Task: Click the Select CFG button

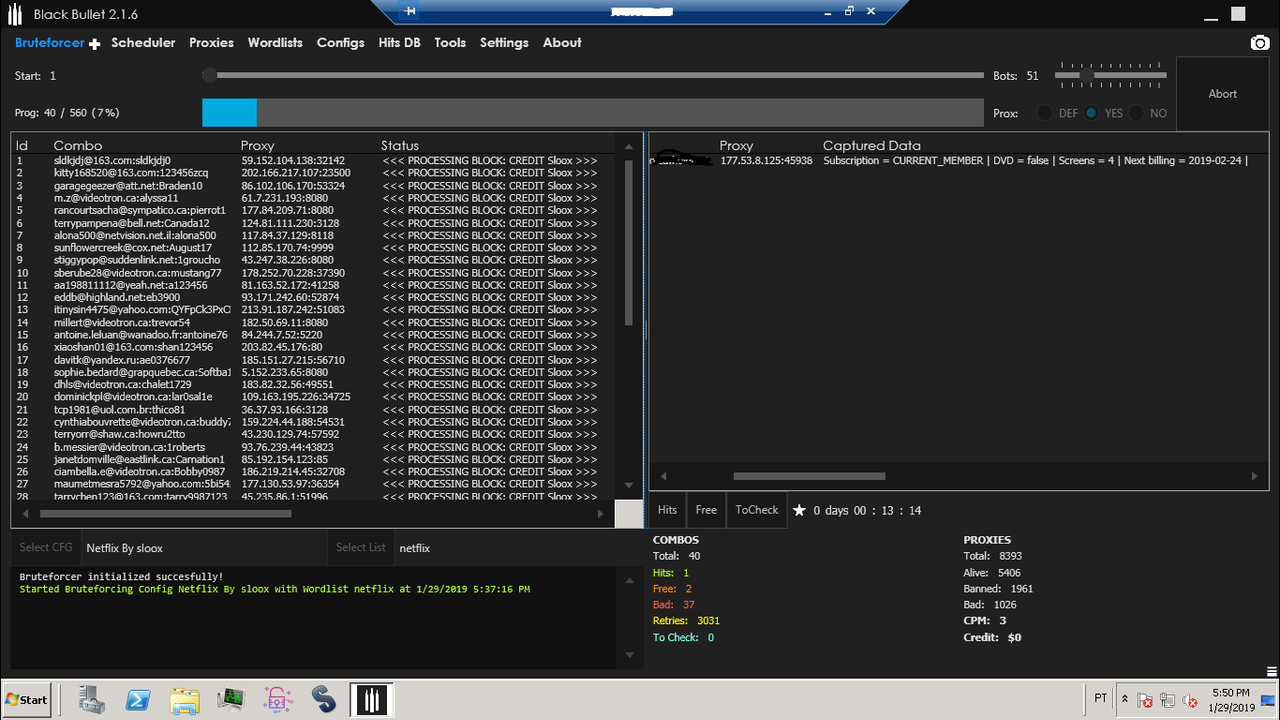Action: point(46,547)
